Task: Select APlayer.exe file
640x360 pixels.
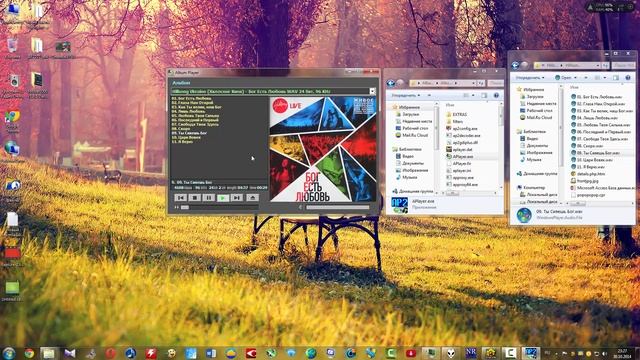Action: click(460, 156)
